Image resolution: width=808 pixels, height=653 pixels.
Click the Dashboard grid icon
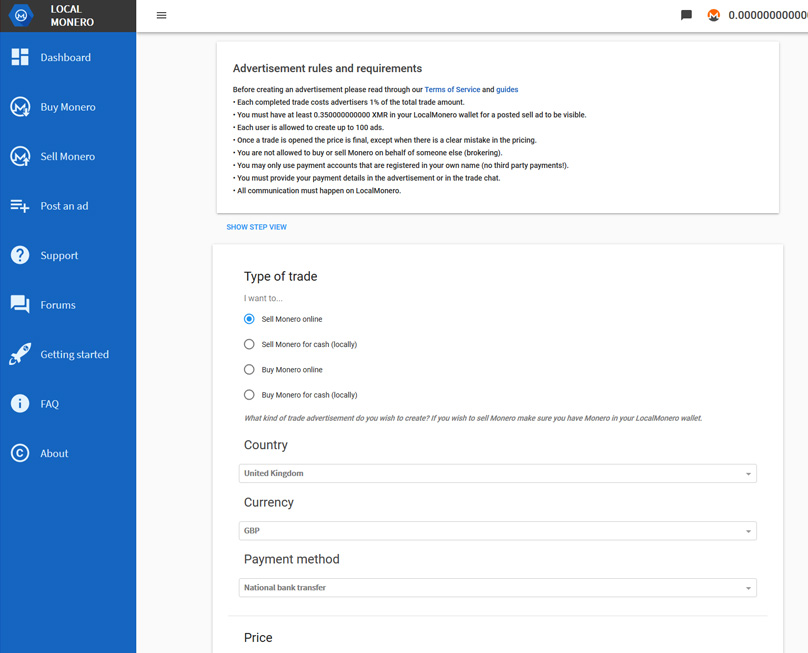tap(20, 57)
